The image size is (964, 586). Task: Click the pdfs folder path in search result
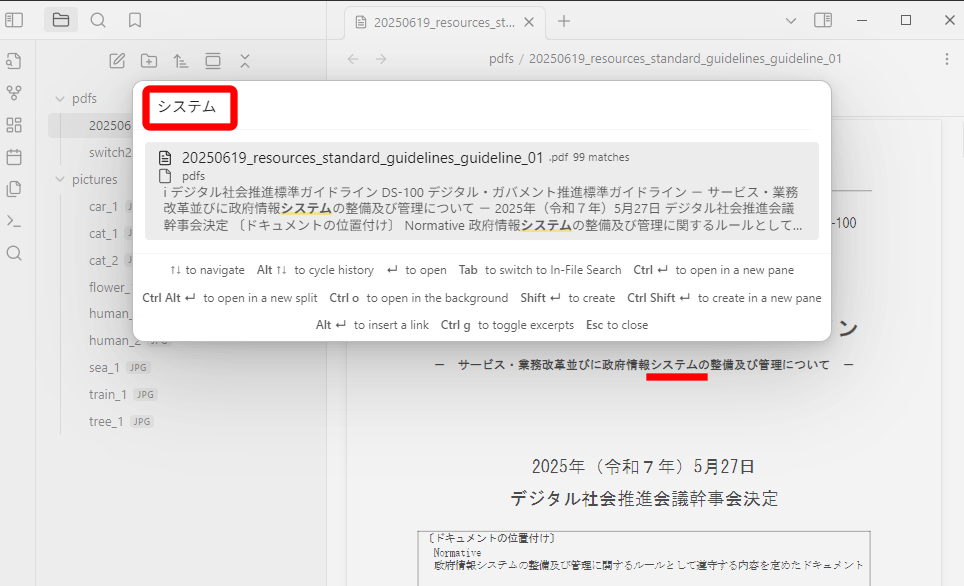194,176
